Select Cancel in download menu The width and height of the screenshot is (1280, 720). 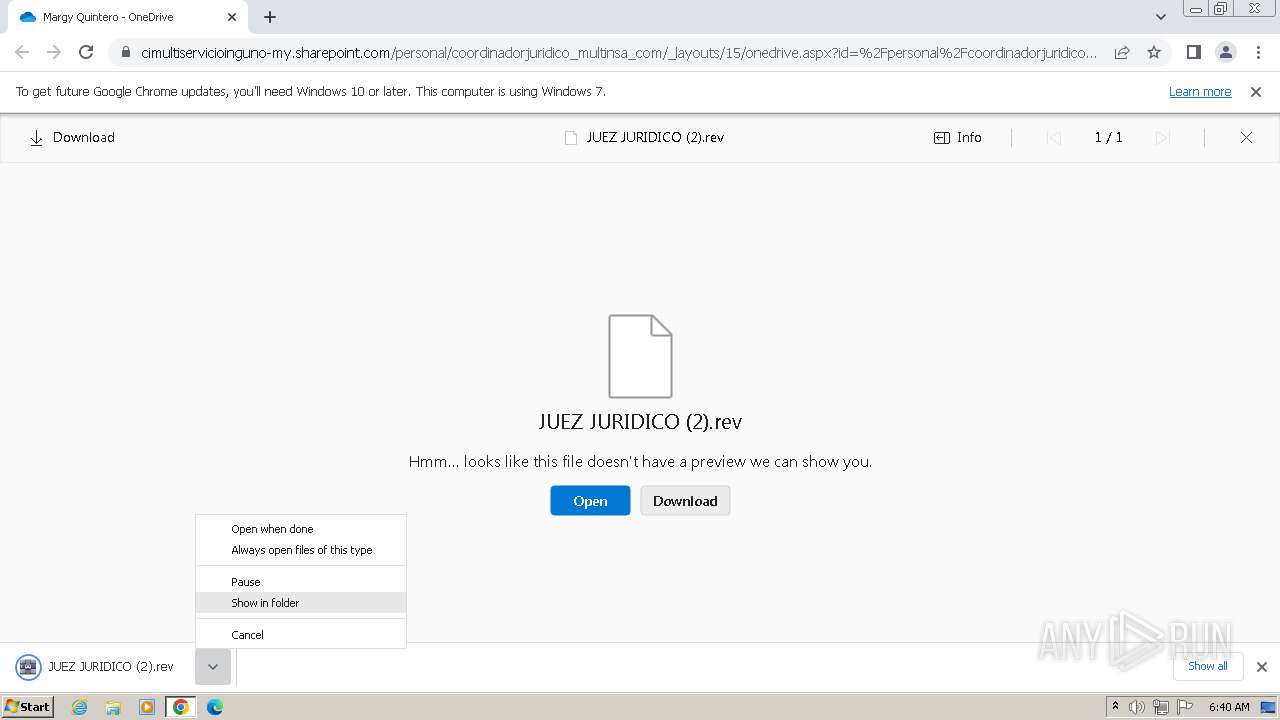pos(301,635)
